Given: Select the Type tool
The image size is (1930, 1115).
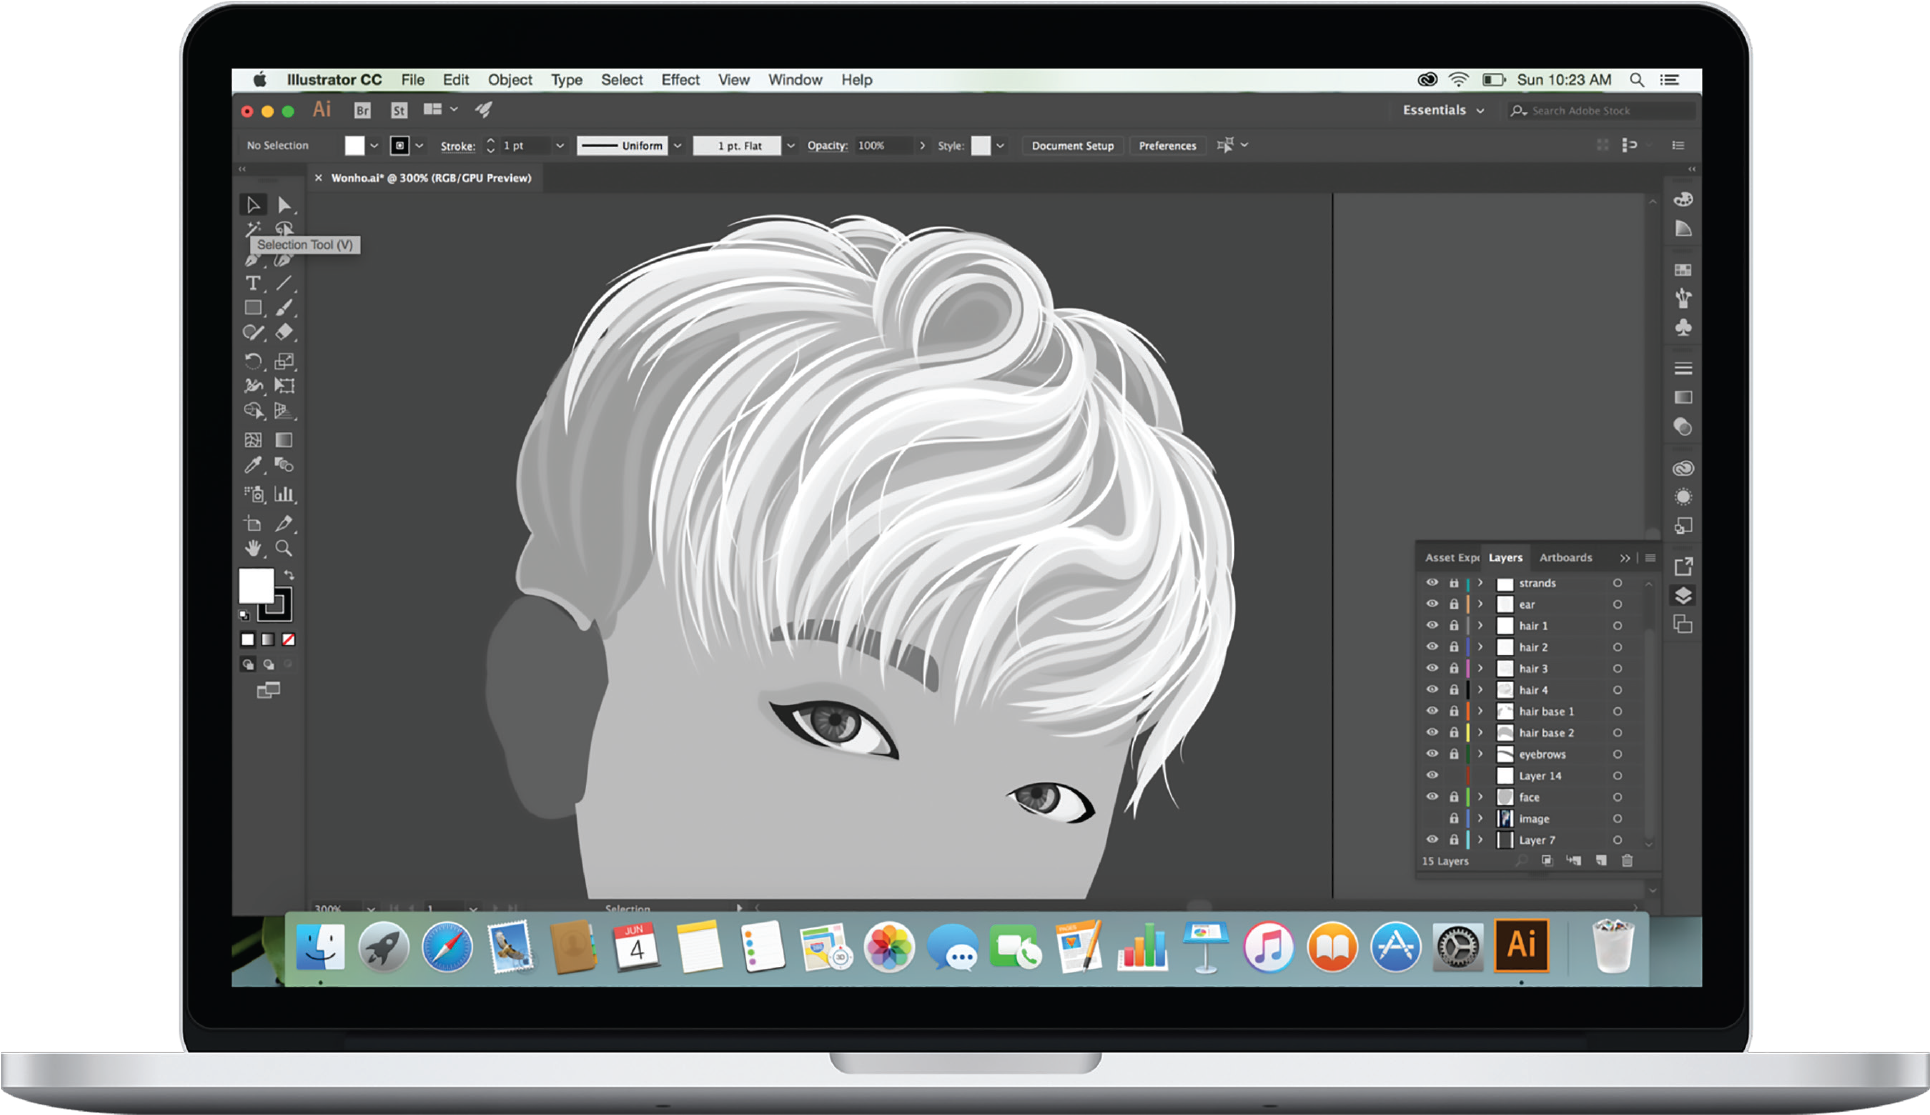Looking at the screenshot, I should click(x=253, y=284).
